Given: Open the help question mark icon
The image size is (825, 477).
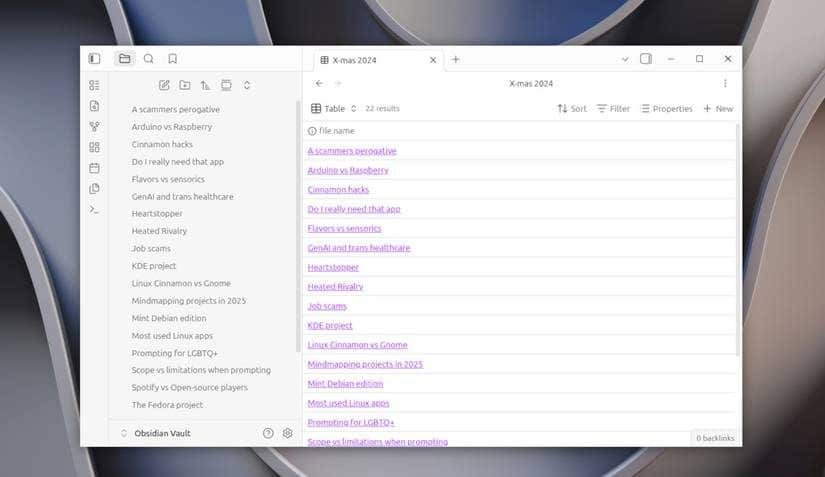Looking at the screenshot, I should [x=268, y=433].
